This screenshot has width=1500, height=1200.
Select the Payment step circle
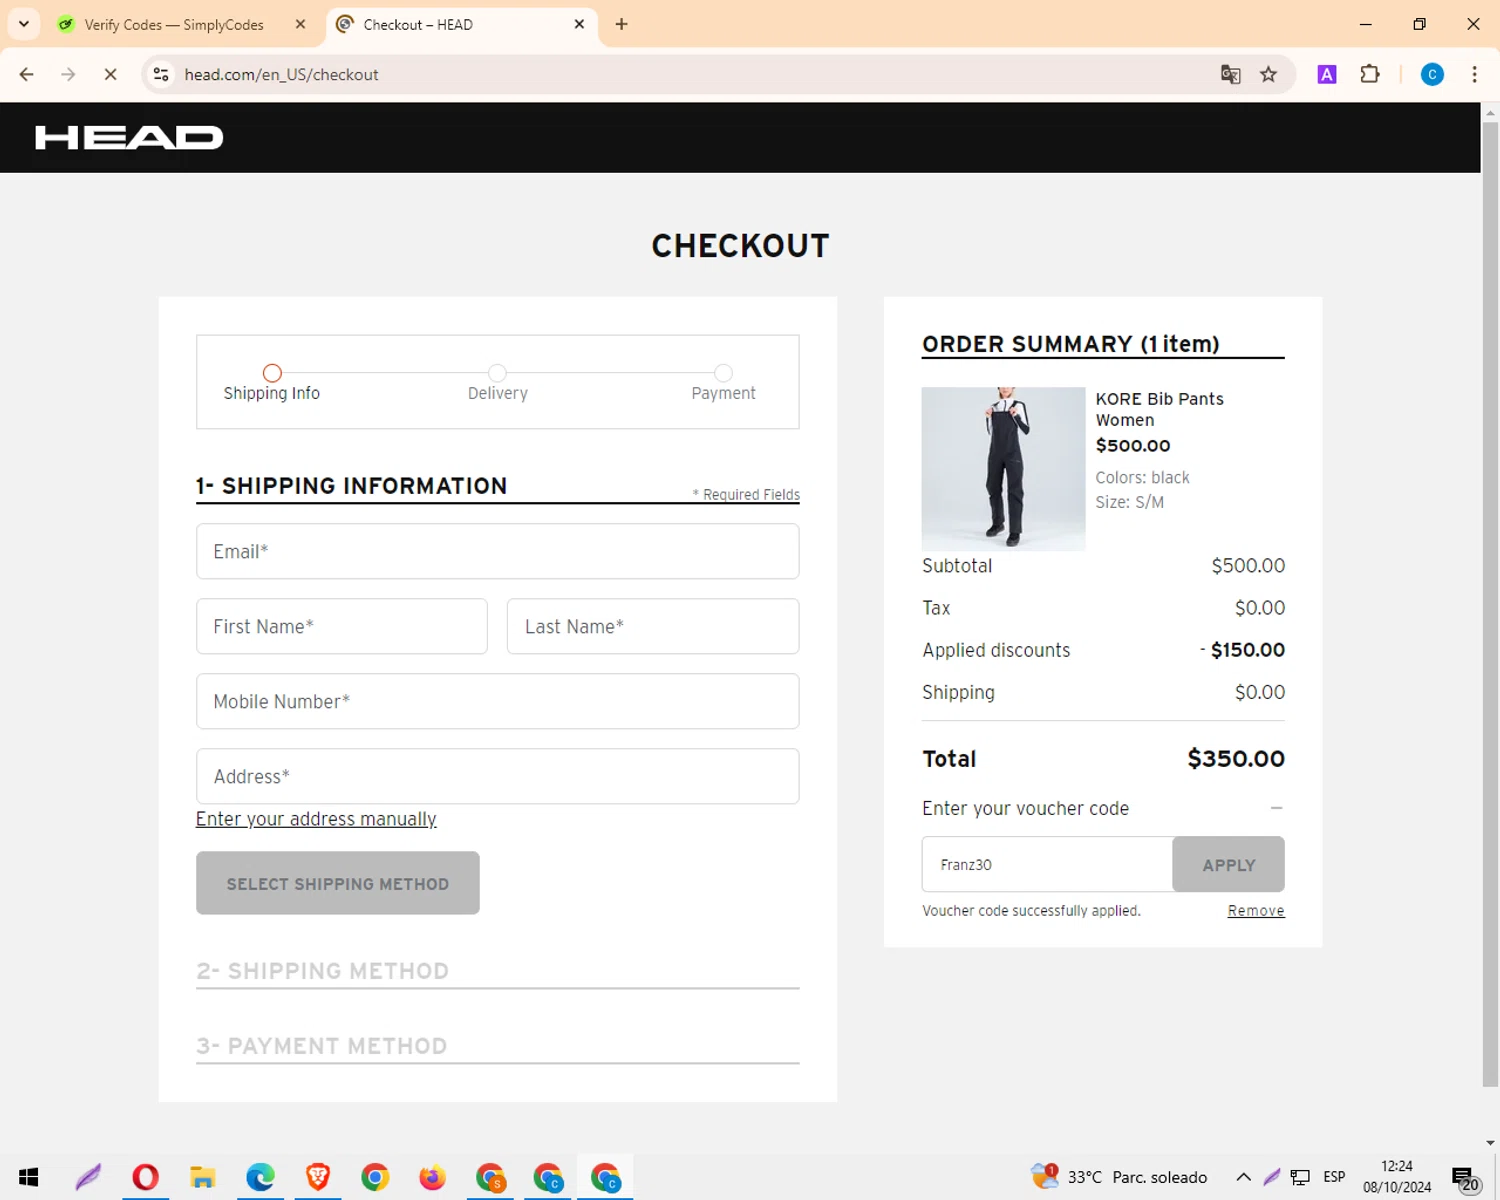(724, 373)
